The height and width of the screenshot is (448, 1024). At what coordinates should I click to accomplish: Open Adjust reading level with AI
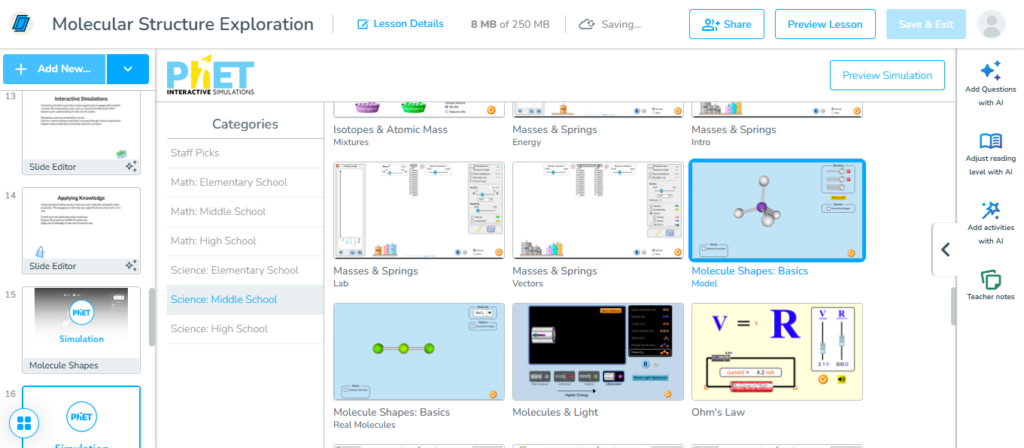coord(990,155)
